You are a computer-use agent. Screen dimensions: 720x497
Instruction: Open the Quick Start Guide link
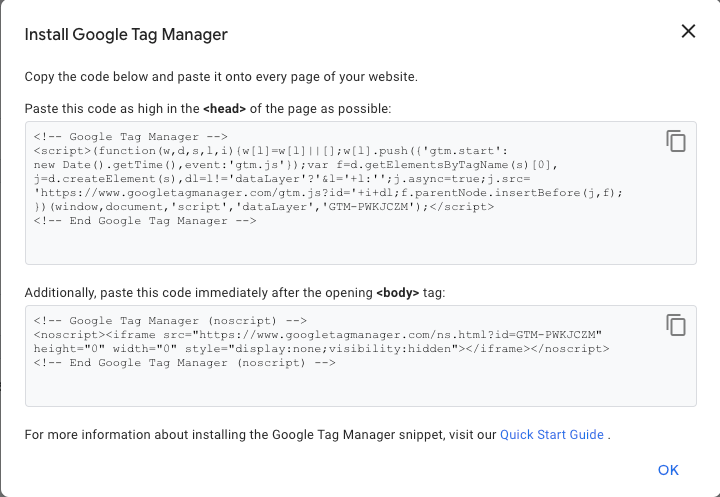pyautogui.click(x=552, y=435)
